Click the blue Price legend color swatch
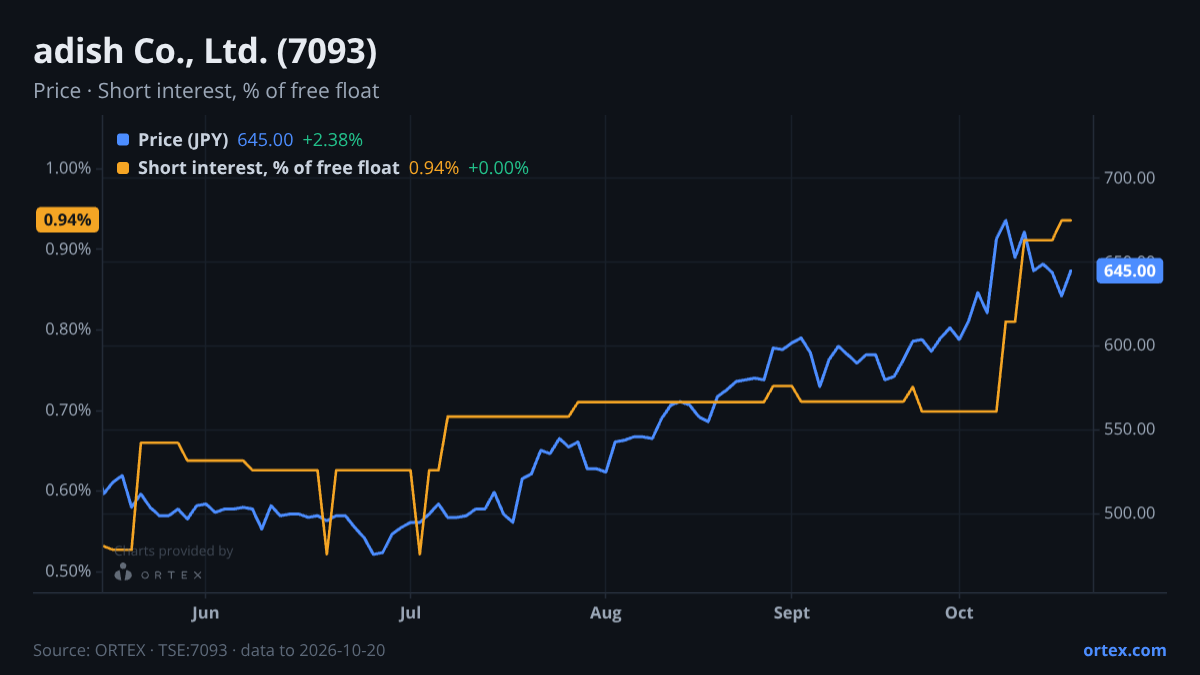This screenshot has height=675, width=1200. coord(123,140)
